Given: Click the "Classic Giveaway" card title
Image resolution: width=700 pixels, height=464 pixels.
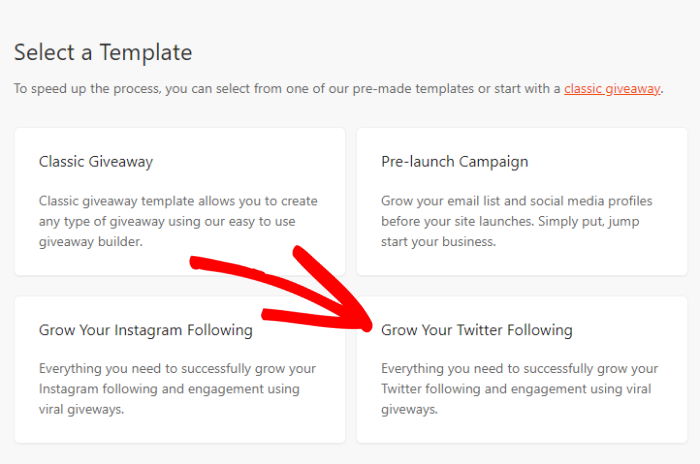Looking at the screenshot, I should [x=96, y=161].
